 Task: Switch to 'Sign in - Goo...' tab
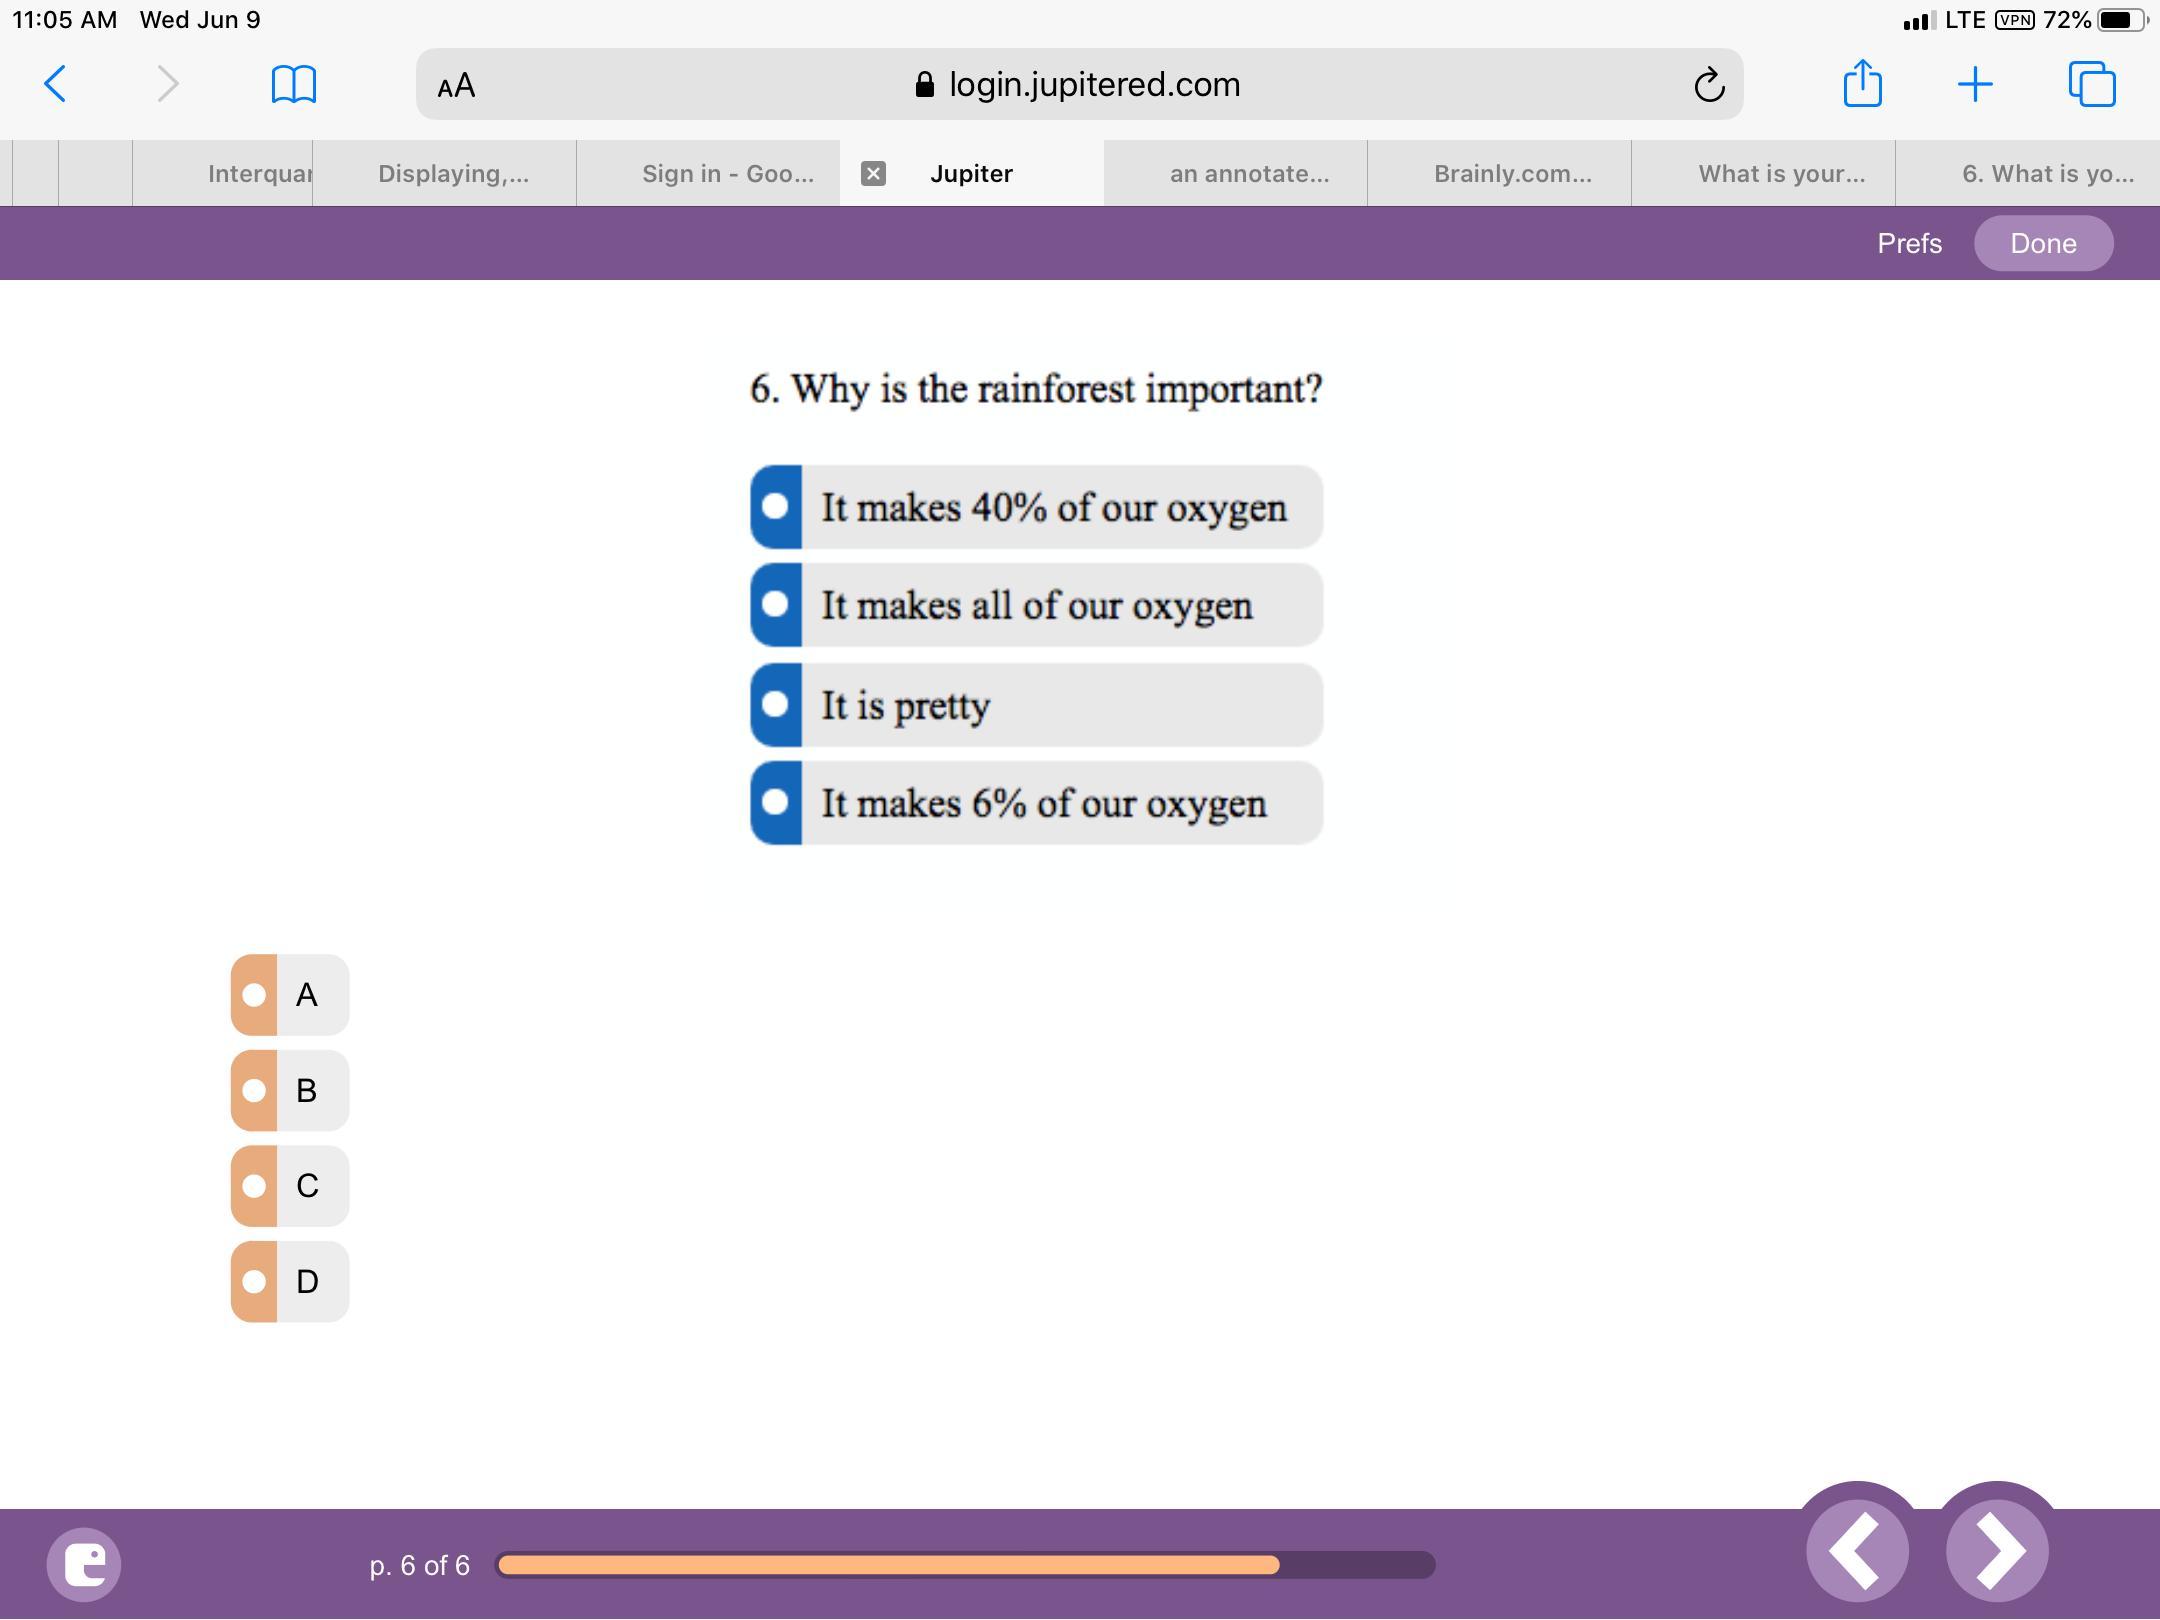pyautogui.click(x=727, y=174)
